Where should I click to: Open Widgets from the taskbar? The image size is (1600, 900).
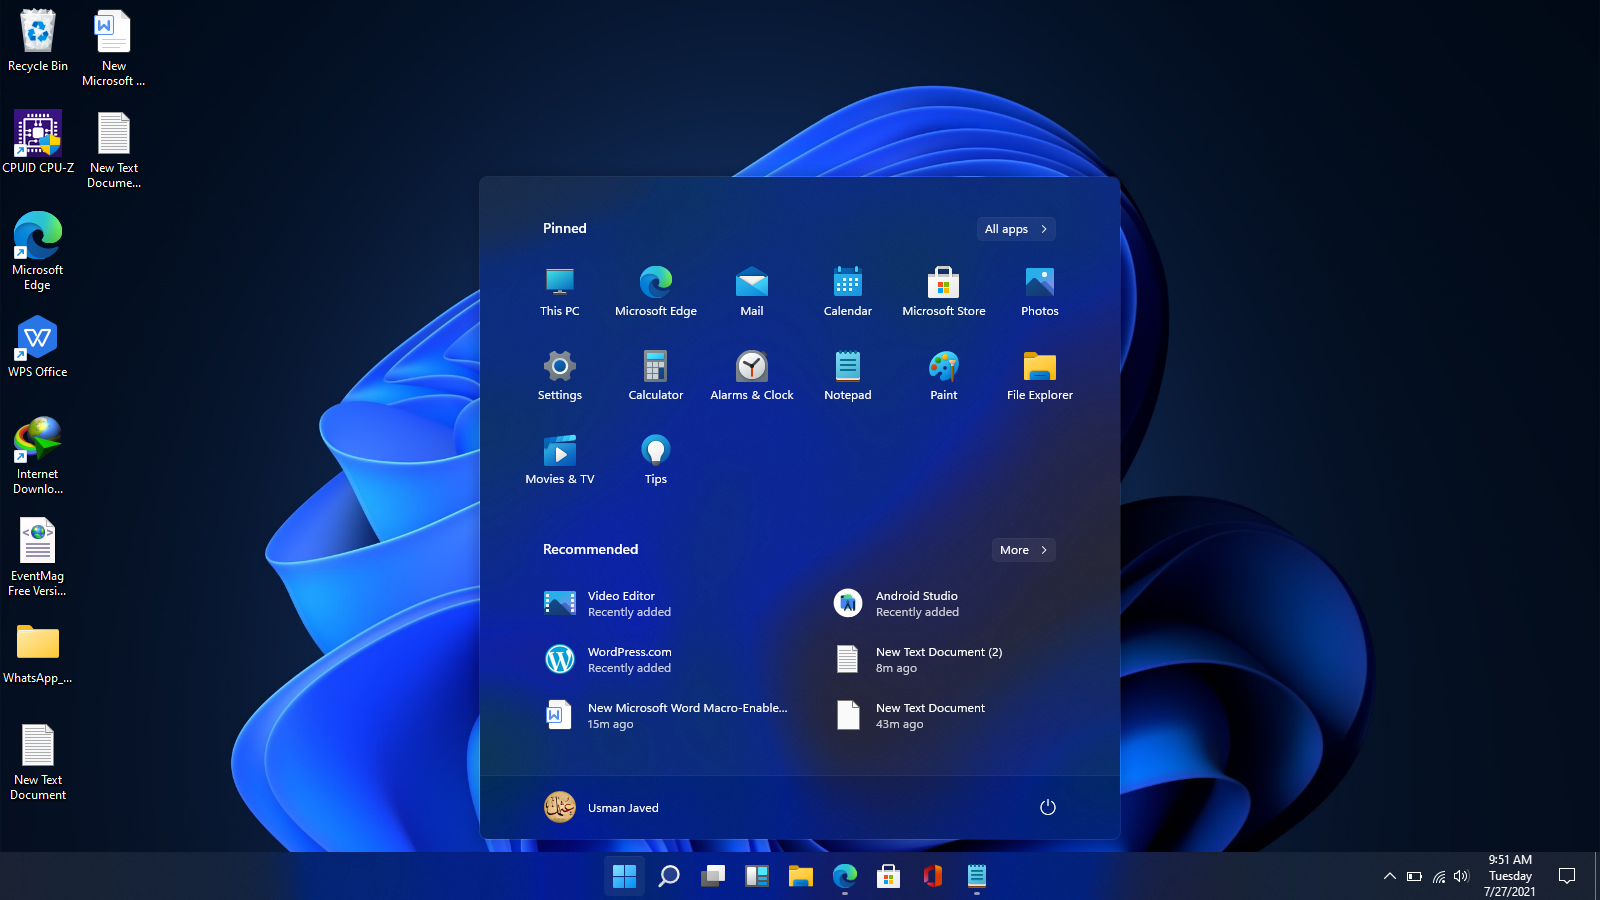tap(757, 877)
